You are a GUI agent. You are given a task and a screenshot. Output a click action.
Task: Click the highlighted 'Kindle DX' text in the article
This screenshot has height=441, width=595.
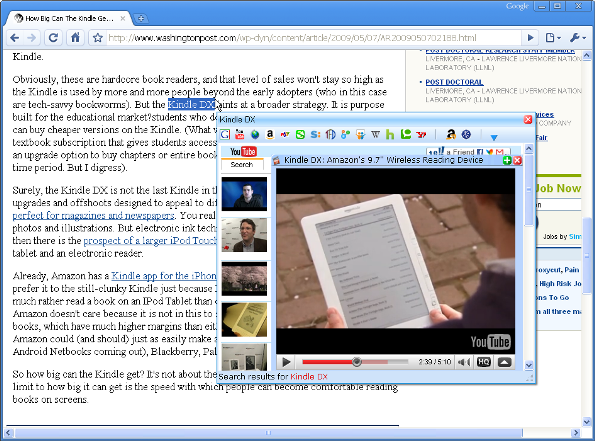click(192, 104)
